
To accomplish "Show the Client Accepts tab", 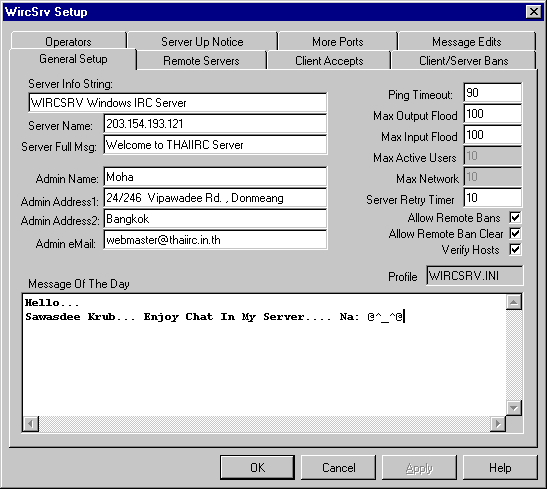I will click(329, 60).
